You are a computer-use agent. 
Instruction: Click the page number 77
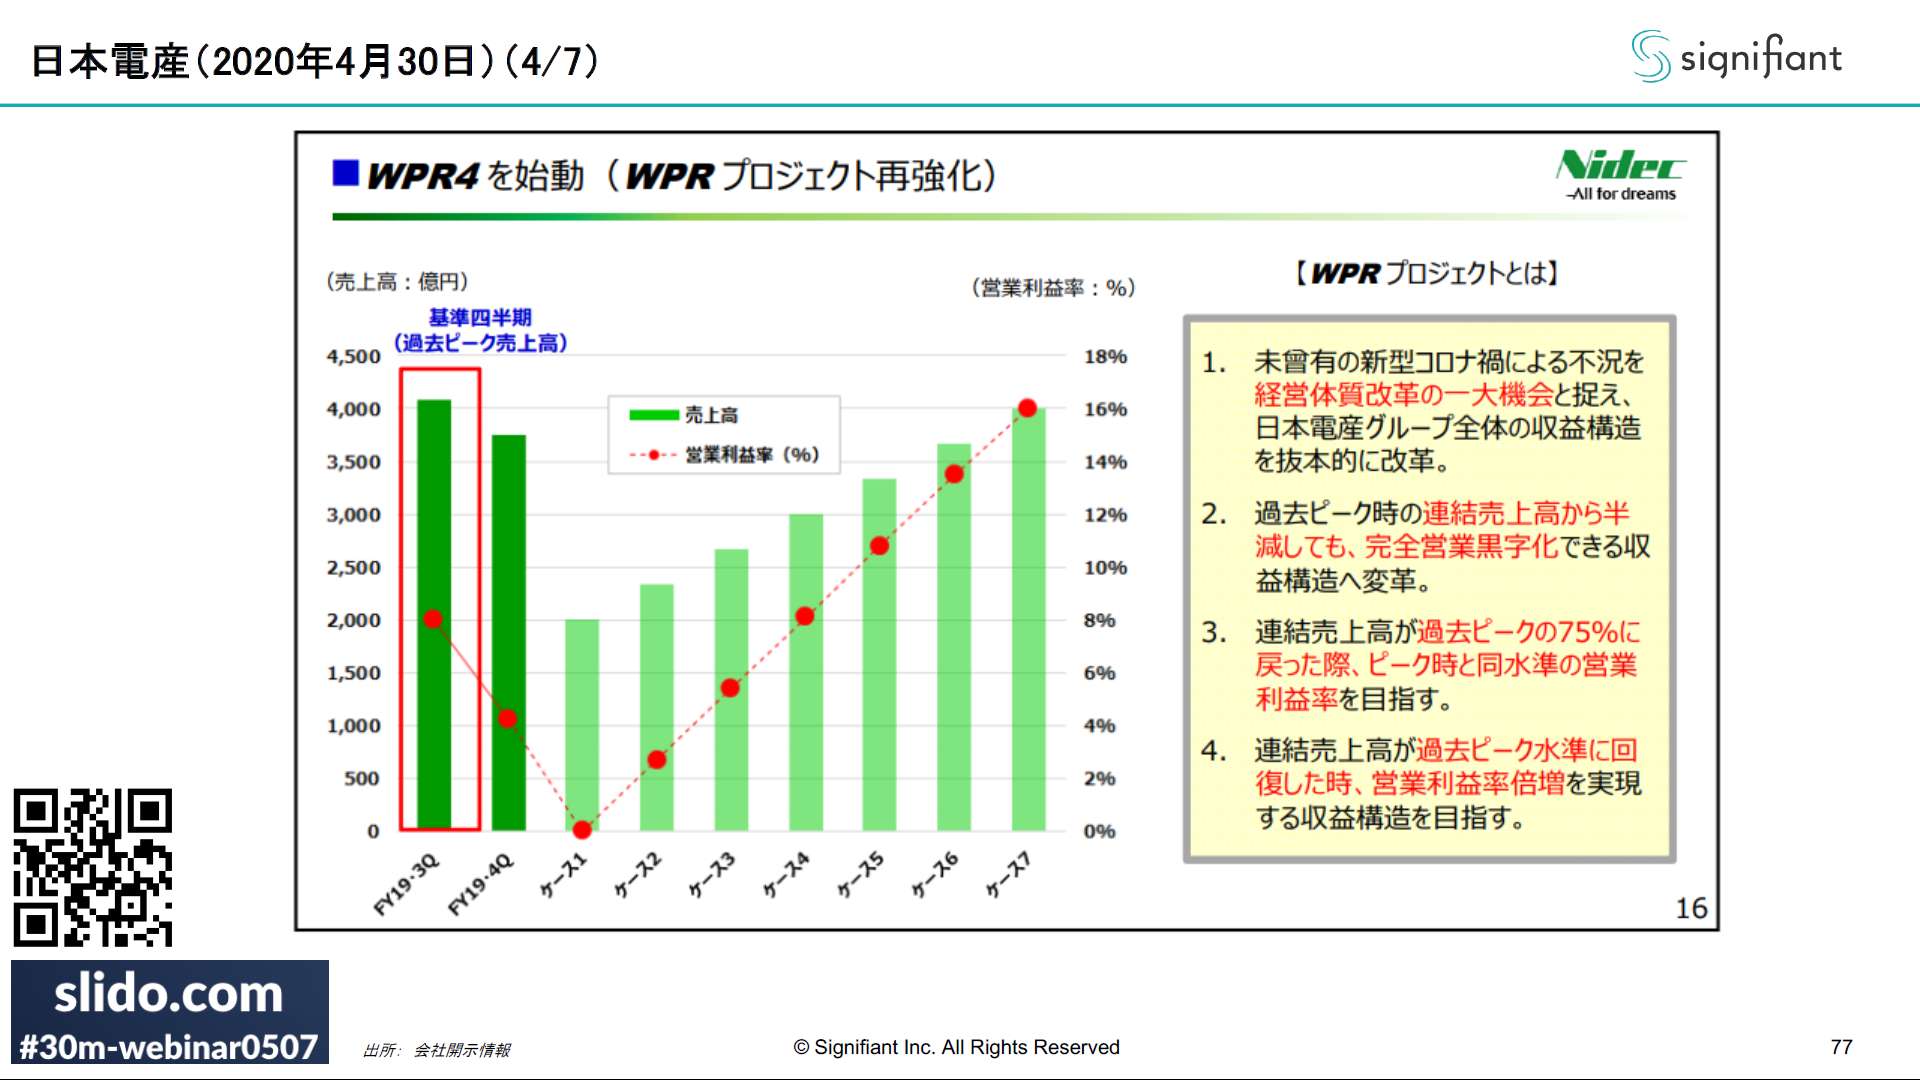click(1841, 1046)
